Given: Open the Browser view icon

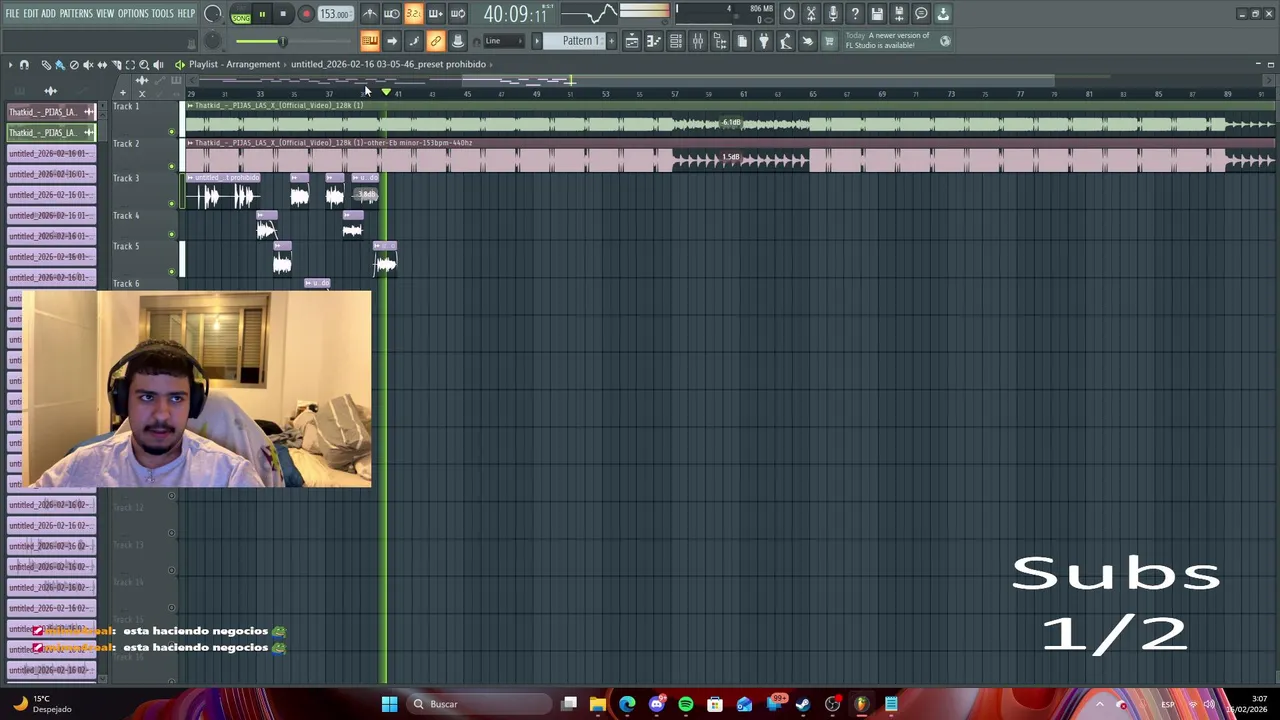Looking at the screenshot, I should (x=720, y=41).
